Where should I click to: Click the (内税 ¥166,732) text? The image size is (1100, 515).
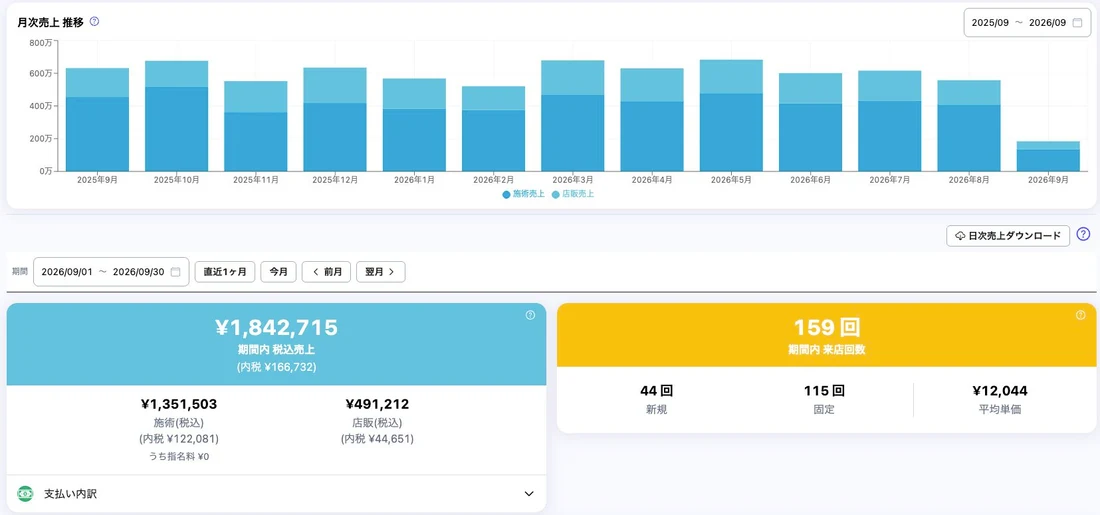point(276,367)
